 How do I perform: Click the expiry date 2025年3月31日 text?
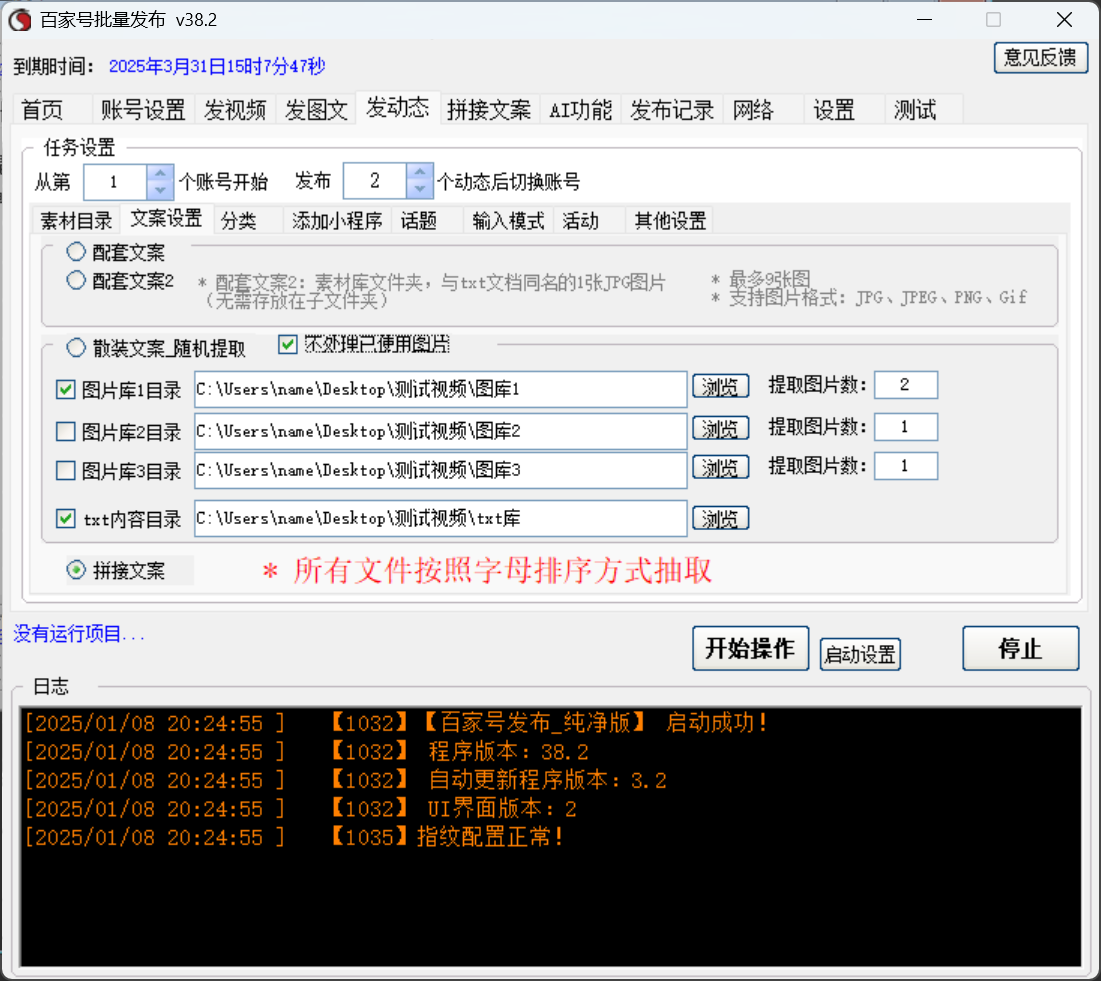[x=217, y=66]
